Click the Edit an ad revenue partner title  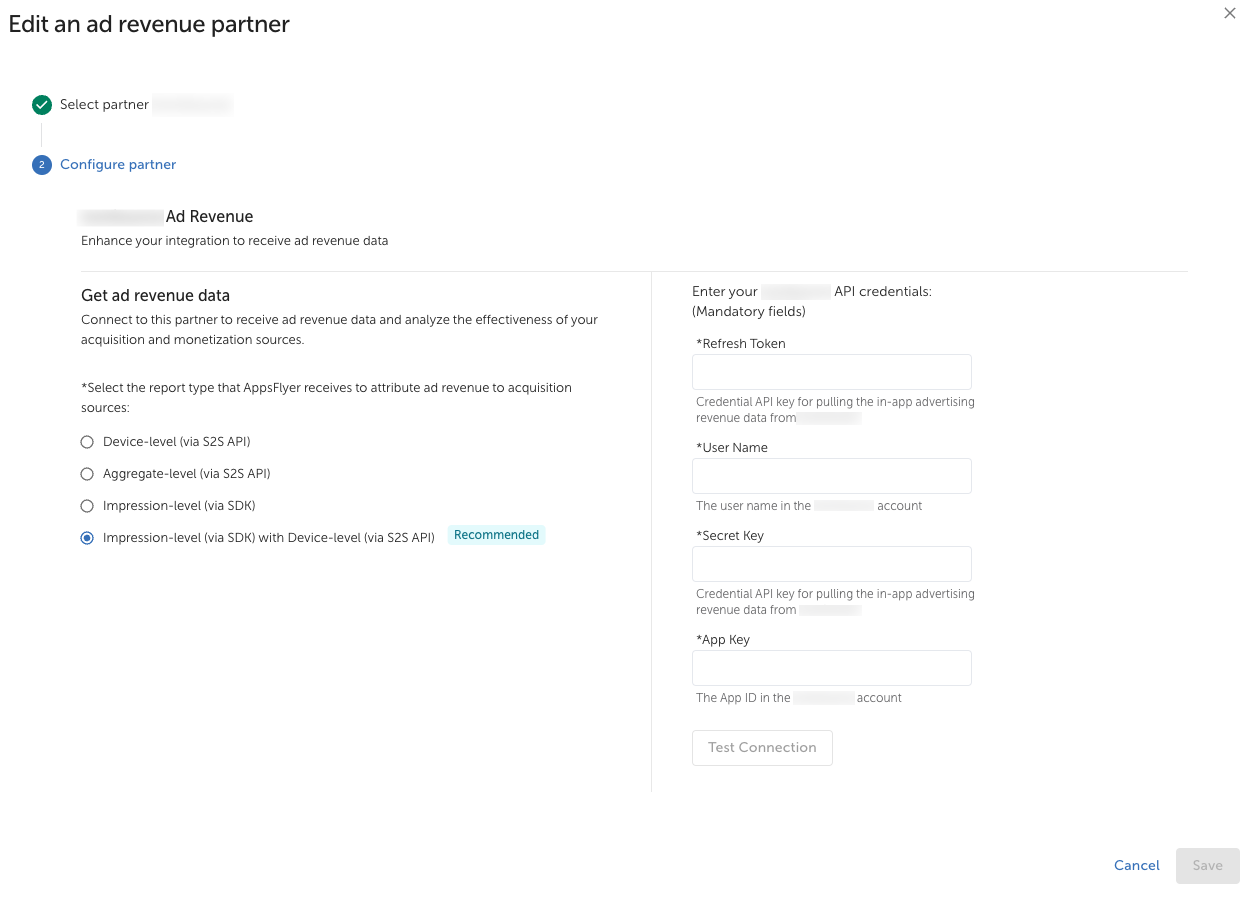(x=149, y=24)
